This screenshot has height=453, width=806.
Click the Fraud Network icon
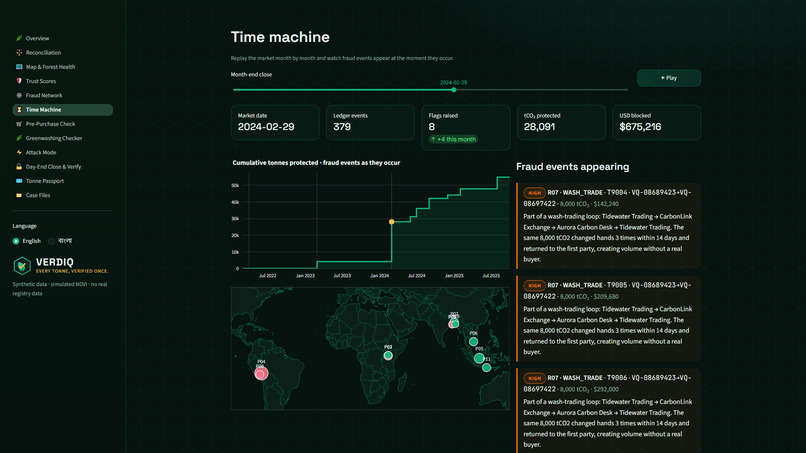[19, 95]
